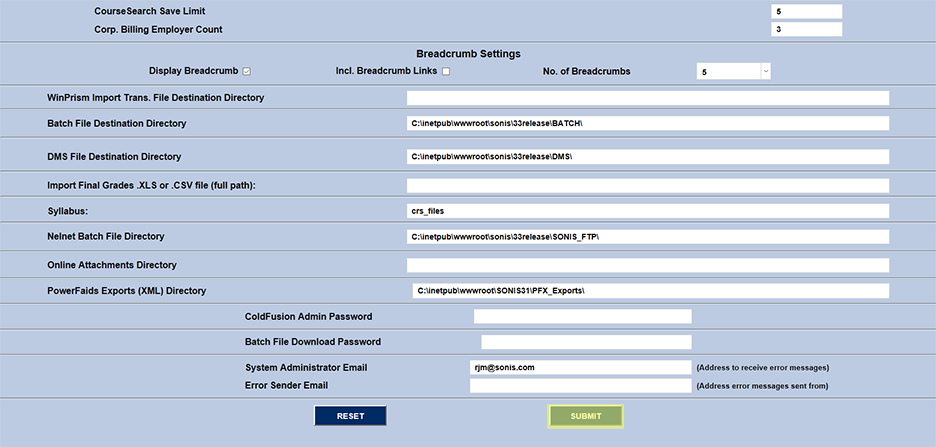Select the Batch File Download Password field

point(586,342)
